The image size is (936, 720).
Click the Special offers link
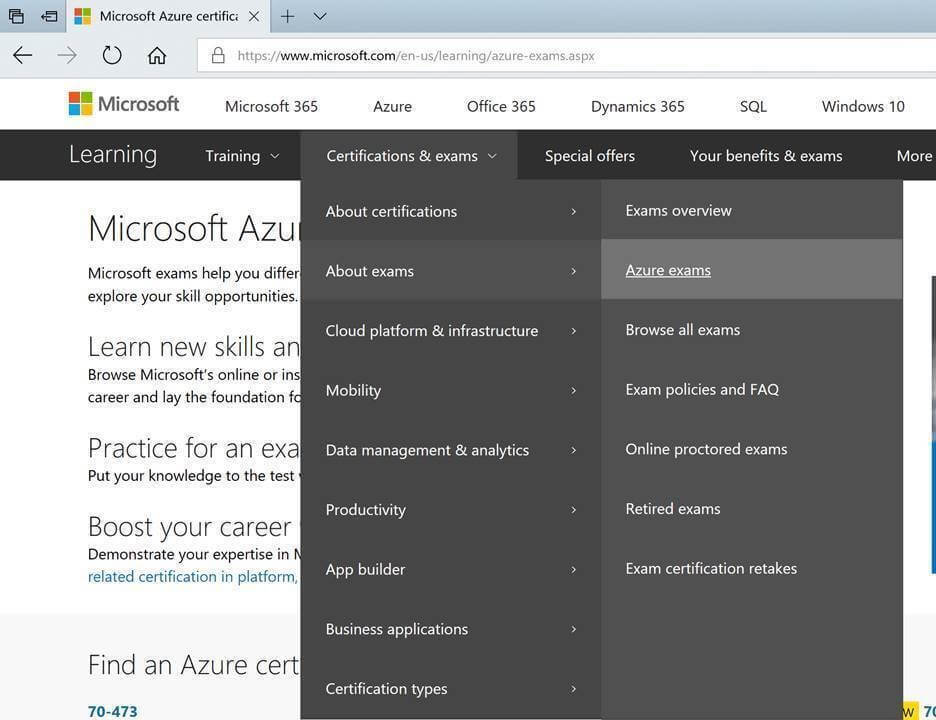[x=589, y=156]
